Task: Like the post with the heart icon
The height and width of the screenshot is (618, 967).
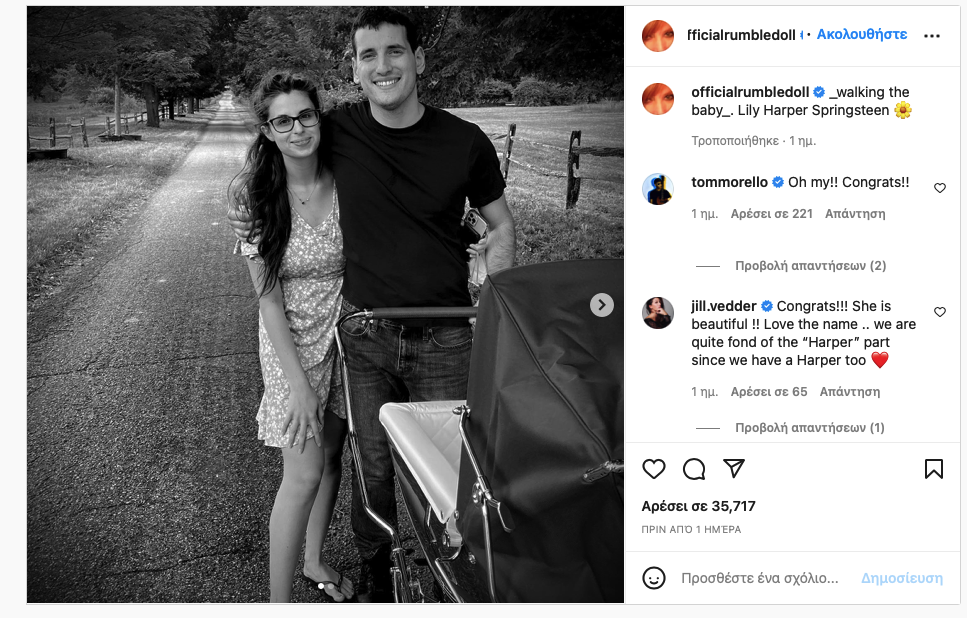Action: pos(654,469)
